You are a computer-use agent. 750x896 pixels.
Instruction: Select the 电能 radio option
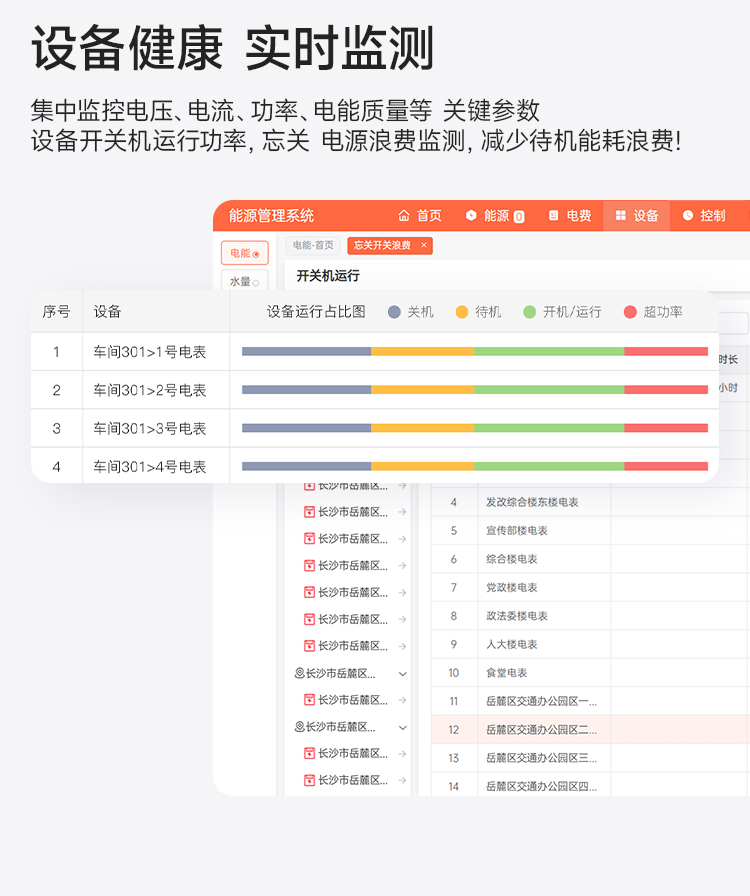coord(245,253)
